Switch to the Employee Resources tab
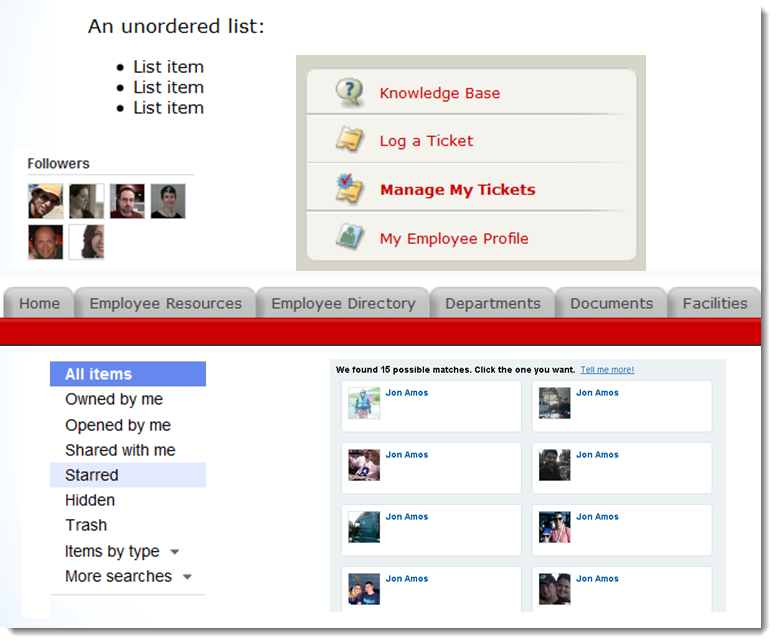Screen dimensions: 776x643 tap(165, 303)
